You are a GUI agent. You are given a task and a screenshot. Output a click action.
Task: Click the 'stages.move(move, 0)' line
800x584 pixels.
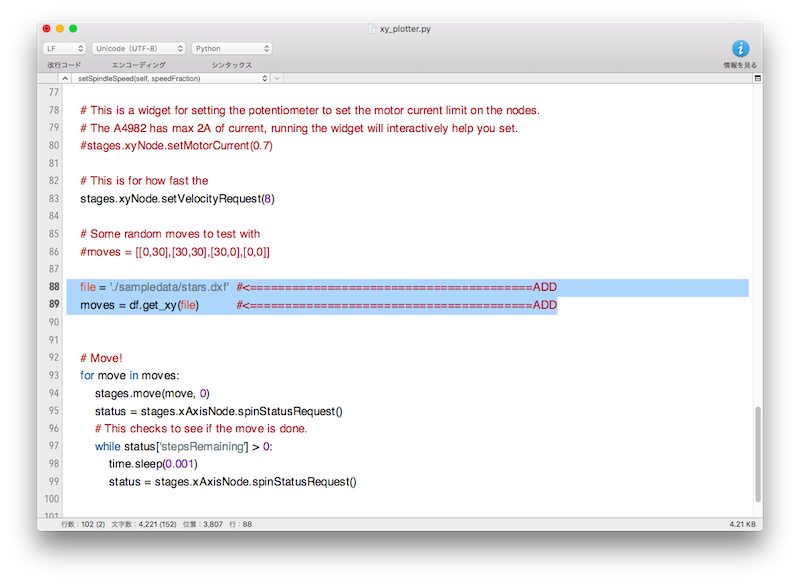coord(152,394)
